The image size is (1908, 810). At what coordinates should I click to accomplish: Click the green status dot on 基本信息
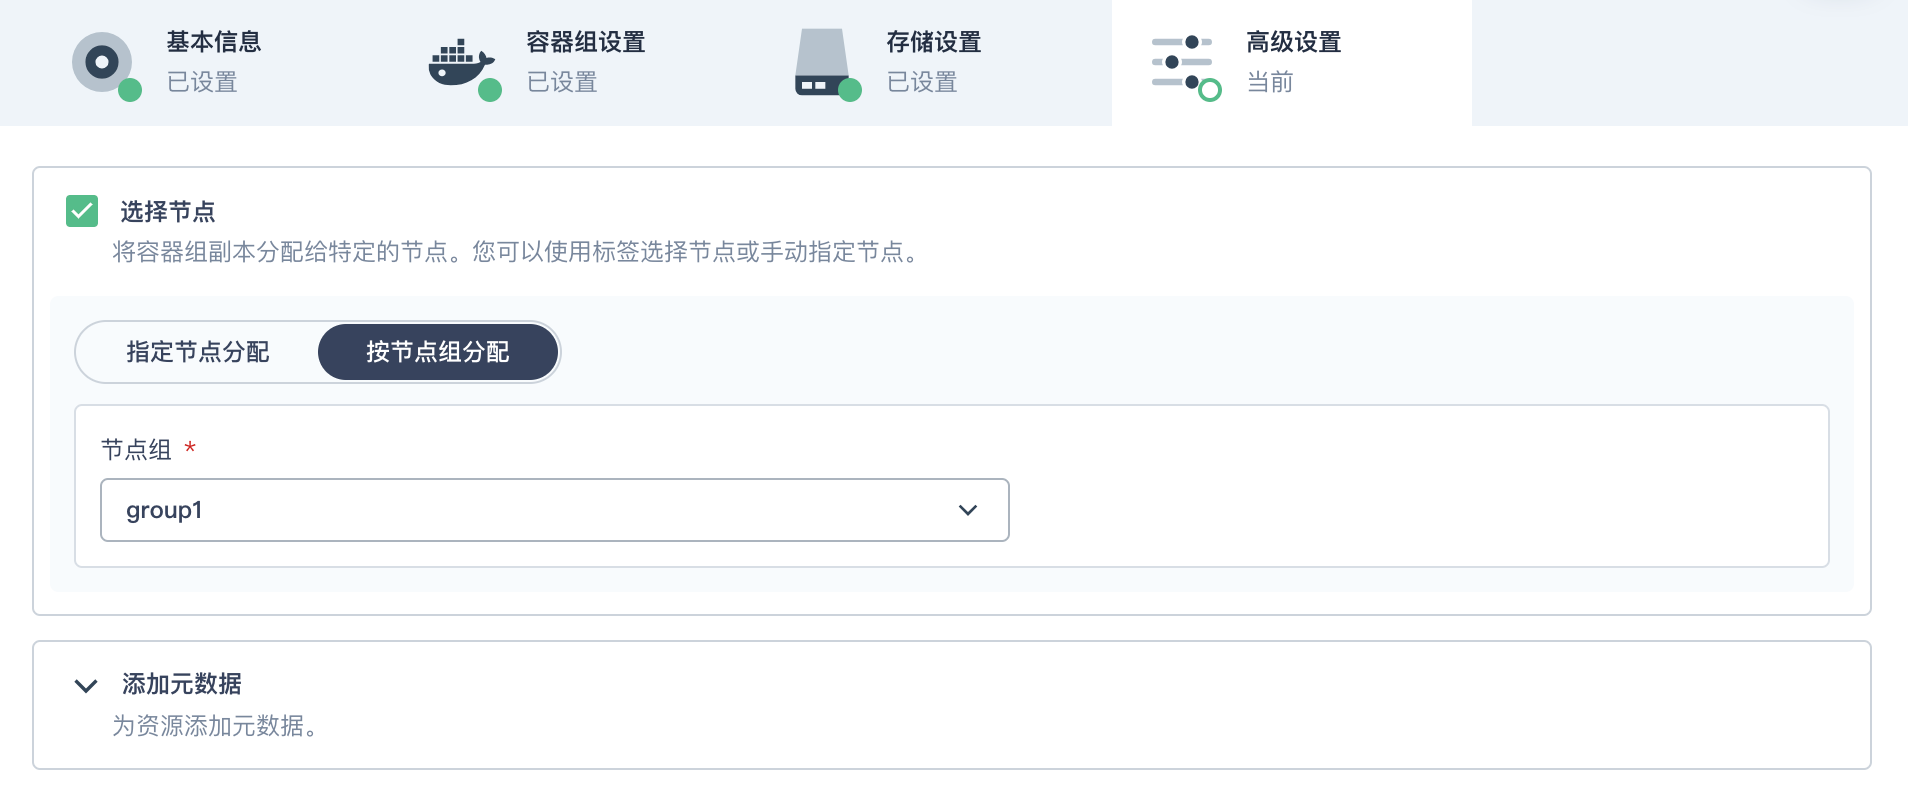(x=131, y=90)
